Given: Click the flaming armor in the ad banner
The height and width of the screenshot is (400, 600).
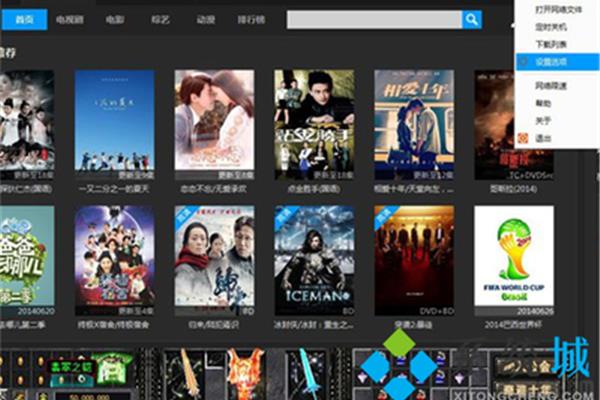Looking at the screenshot, I should pos(245,374).
